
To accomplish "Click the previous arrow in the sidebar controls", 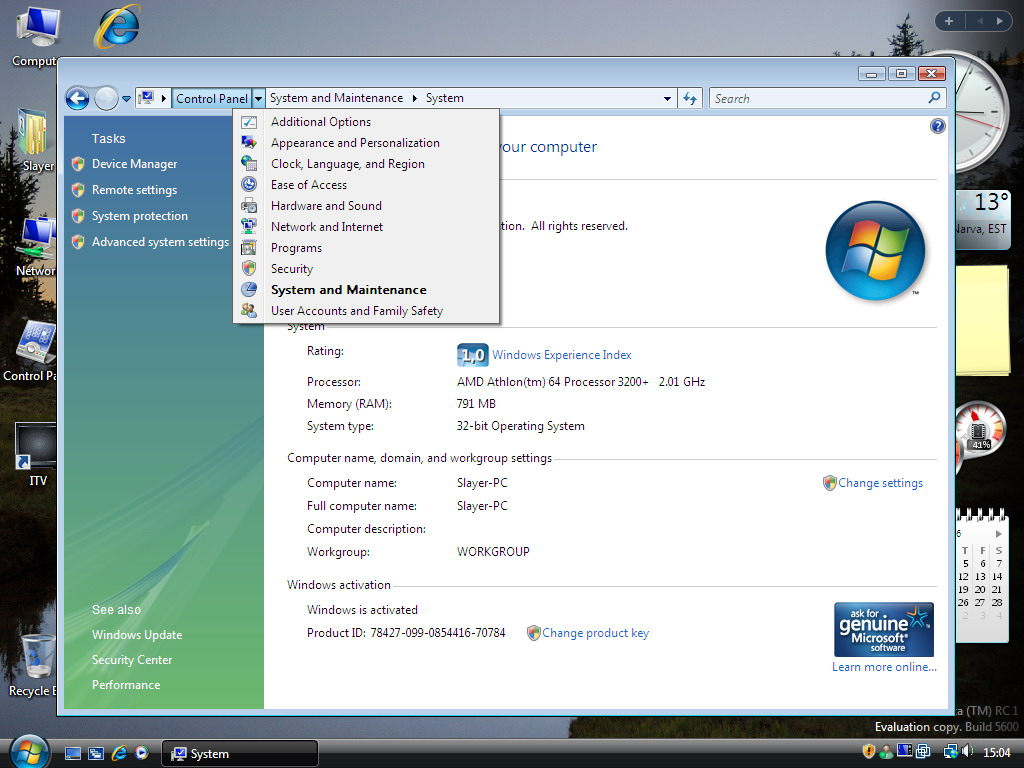I will (x=980, y=21).
